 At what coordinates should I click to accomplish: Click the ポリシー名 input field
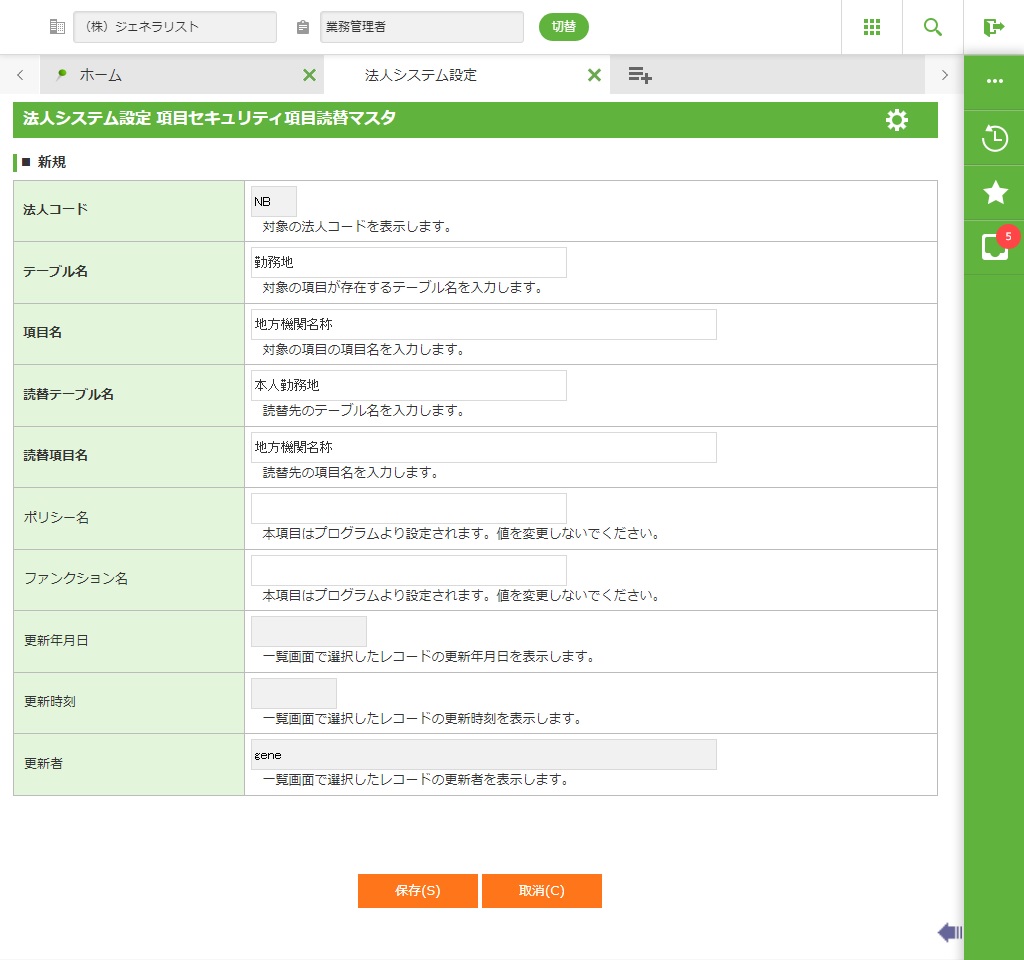pos(408,508)
